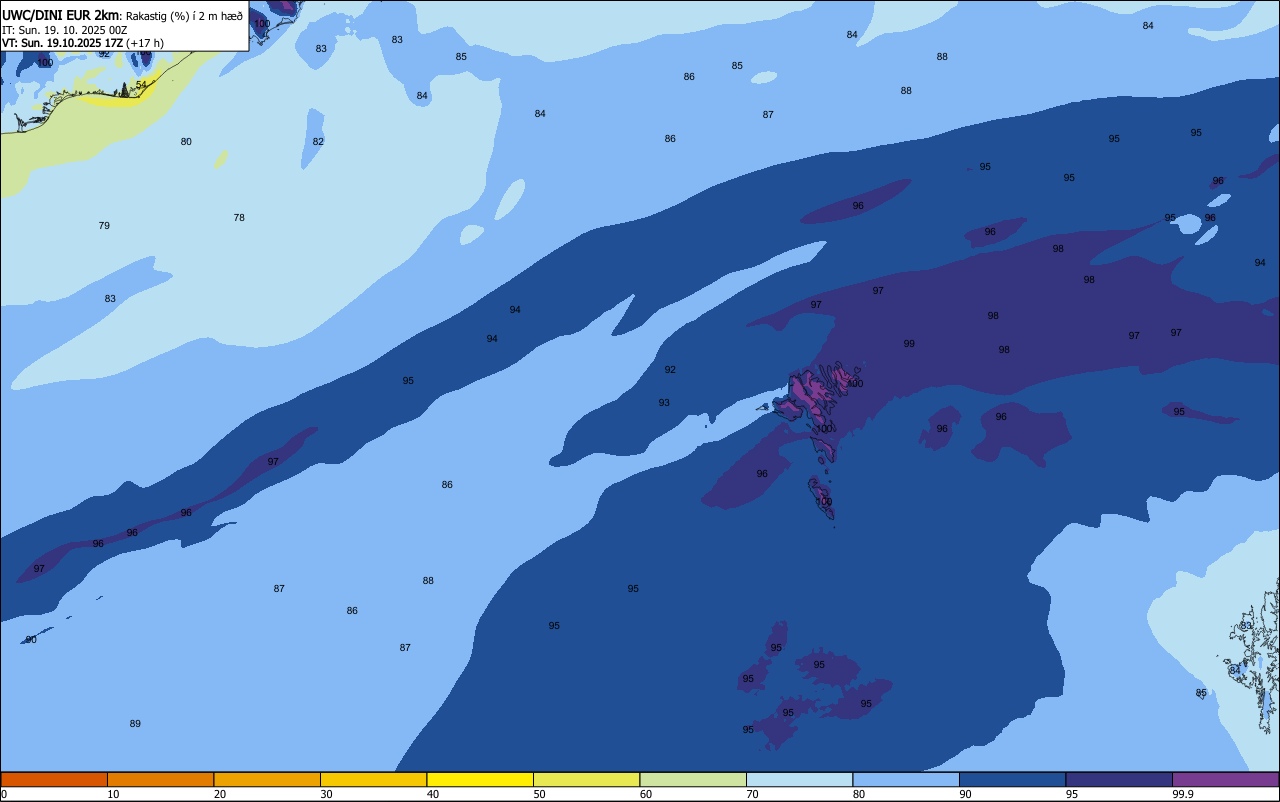Select the light blue 80–90 scale segment
This screenshot has height=802, width=1280.
pos(906,779)
